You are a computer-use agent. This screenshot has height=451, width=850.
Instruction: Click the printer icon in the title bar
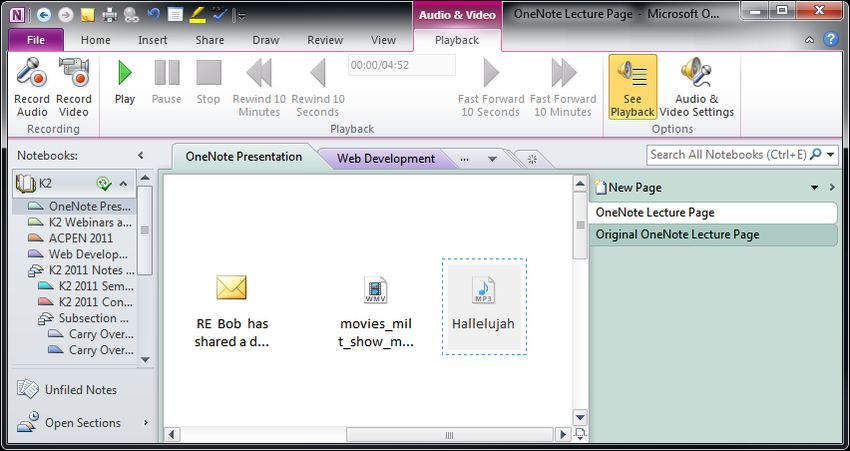(x=110, y=15)
